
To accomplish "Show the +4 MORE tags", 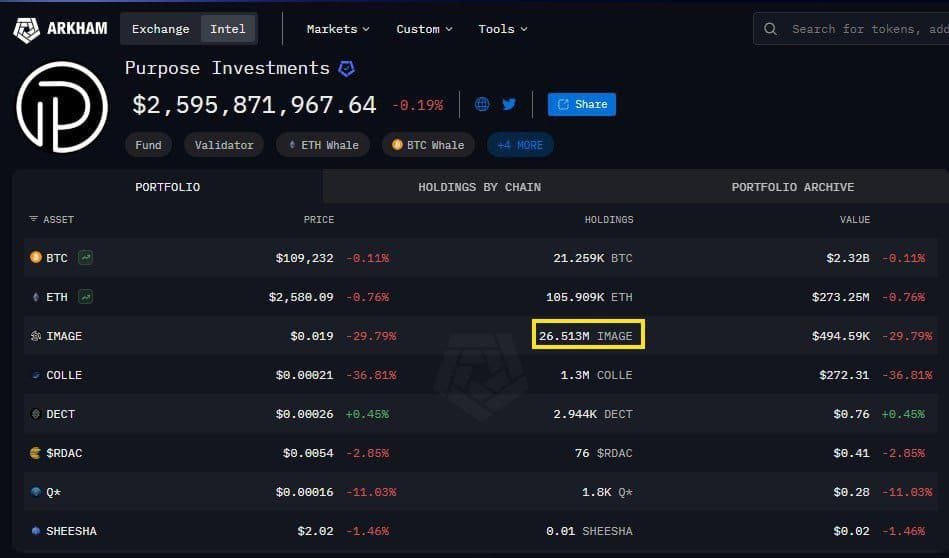I will point(520,145).
